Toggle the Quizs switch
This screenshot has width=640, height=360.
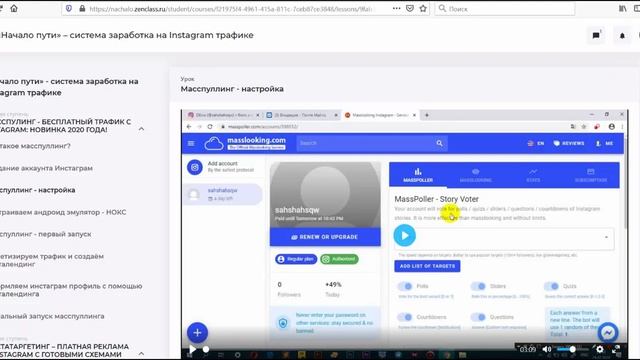(x=551, y=286)
